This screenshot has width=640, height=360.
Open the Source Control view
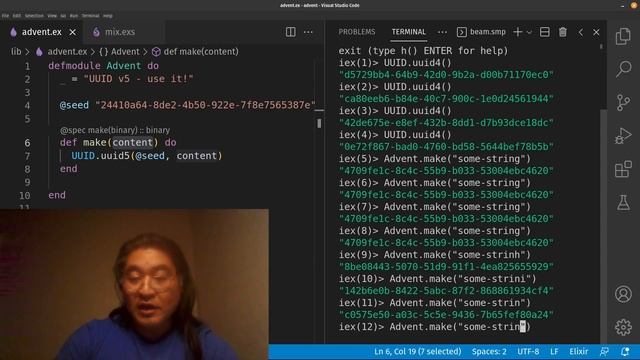(x=623, y=102)
